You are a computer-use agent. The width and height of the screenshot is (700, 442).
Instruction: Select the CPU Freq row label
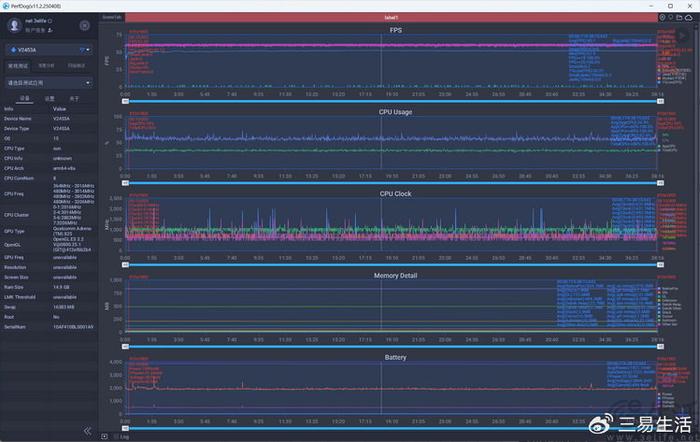point(14,194)
